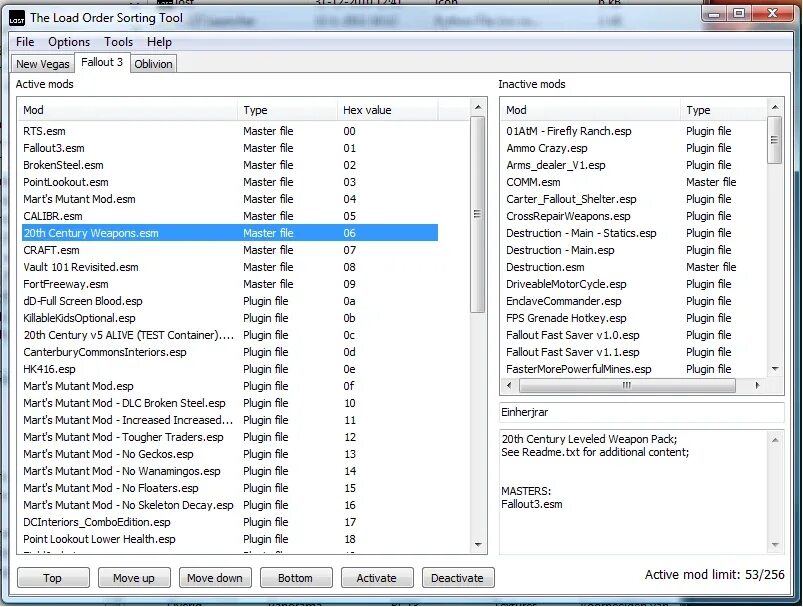Click active mods scrollbar up arrow
This screenshot has height=607, width=803.
pyautogui.click(x=478, y=107)
